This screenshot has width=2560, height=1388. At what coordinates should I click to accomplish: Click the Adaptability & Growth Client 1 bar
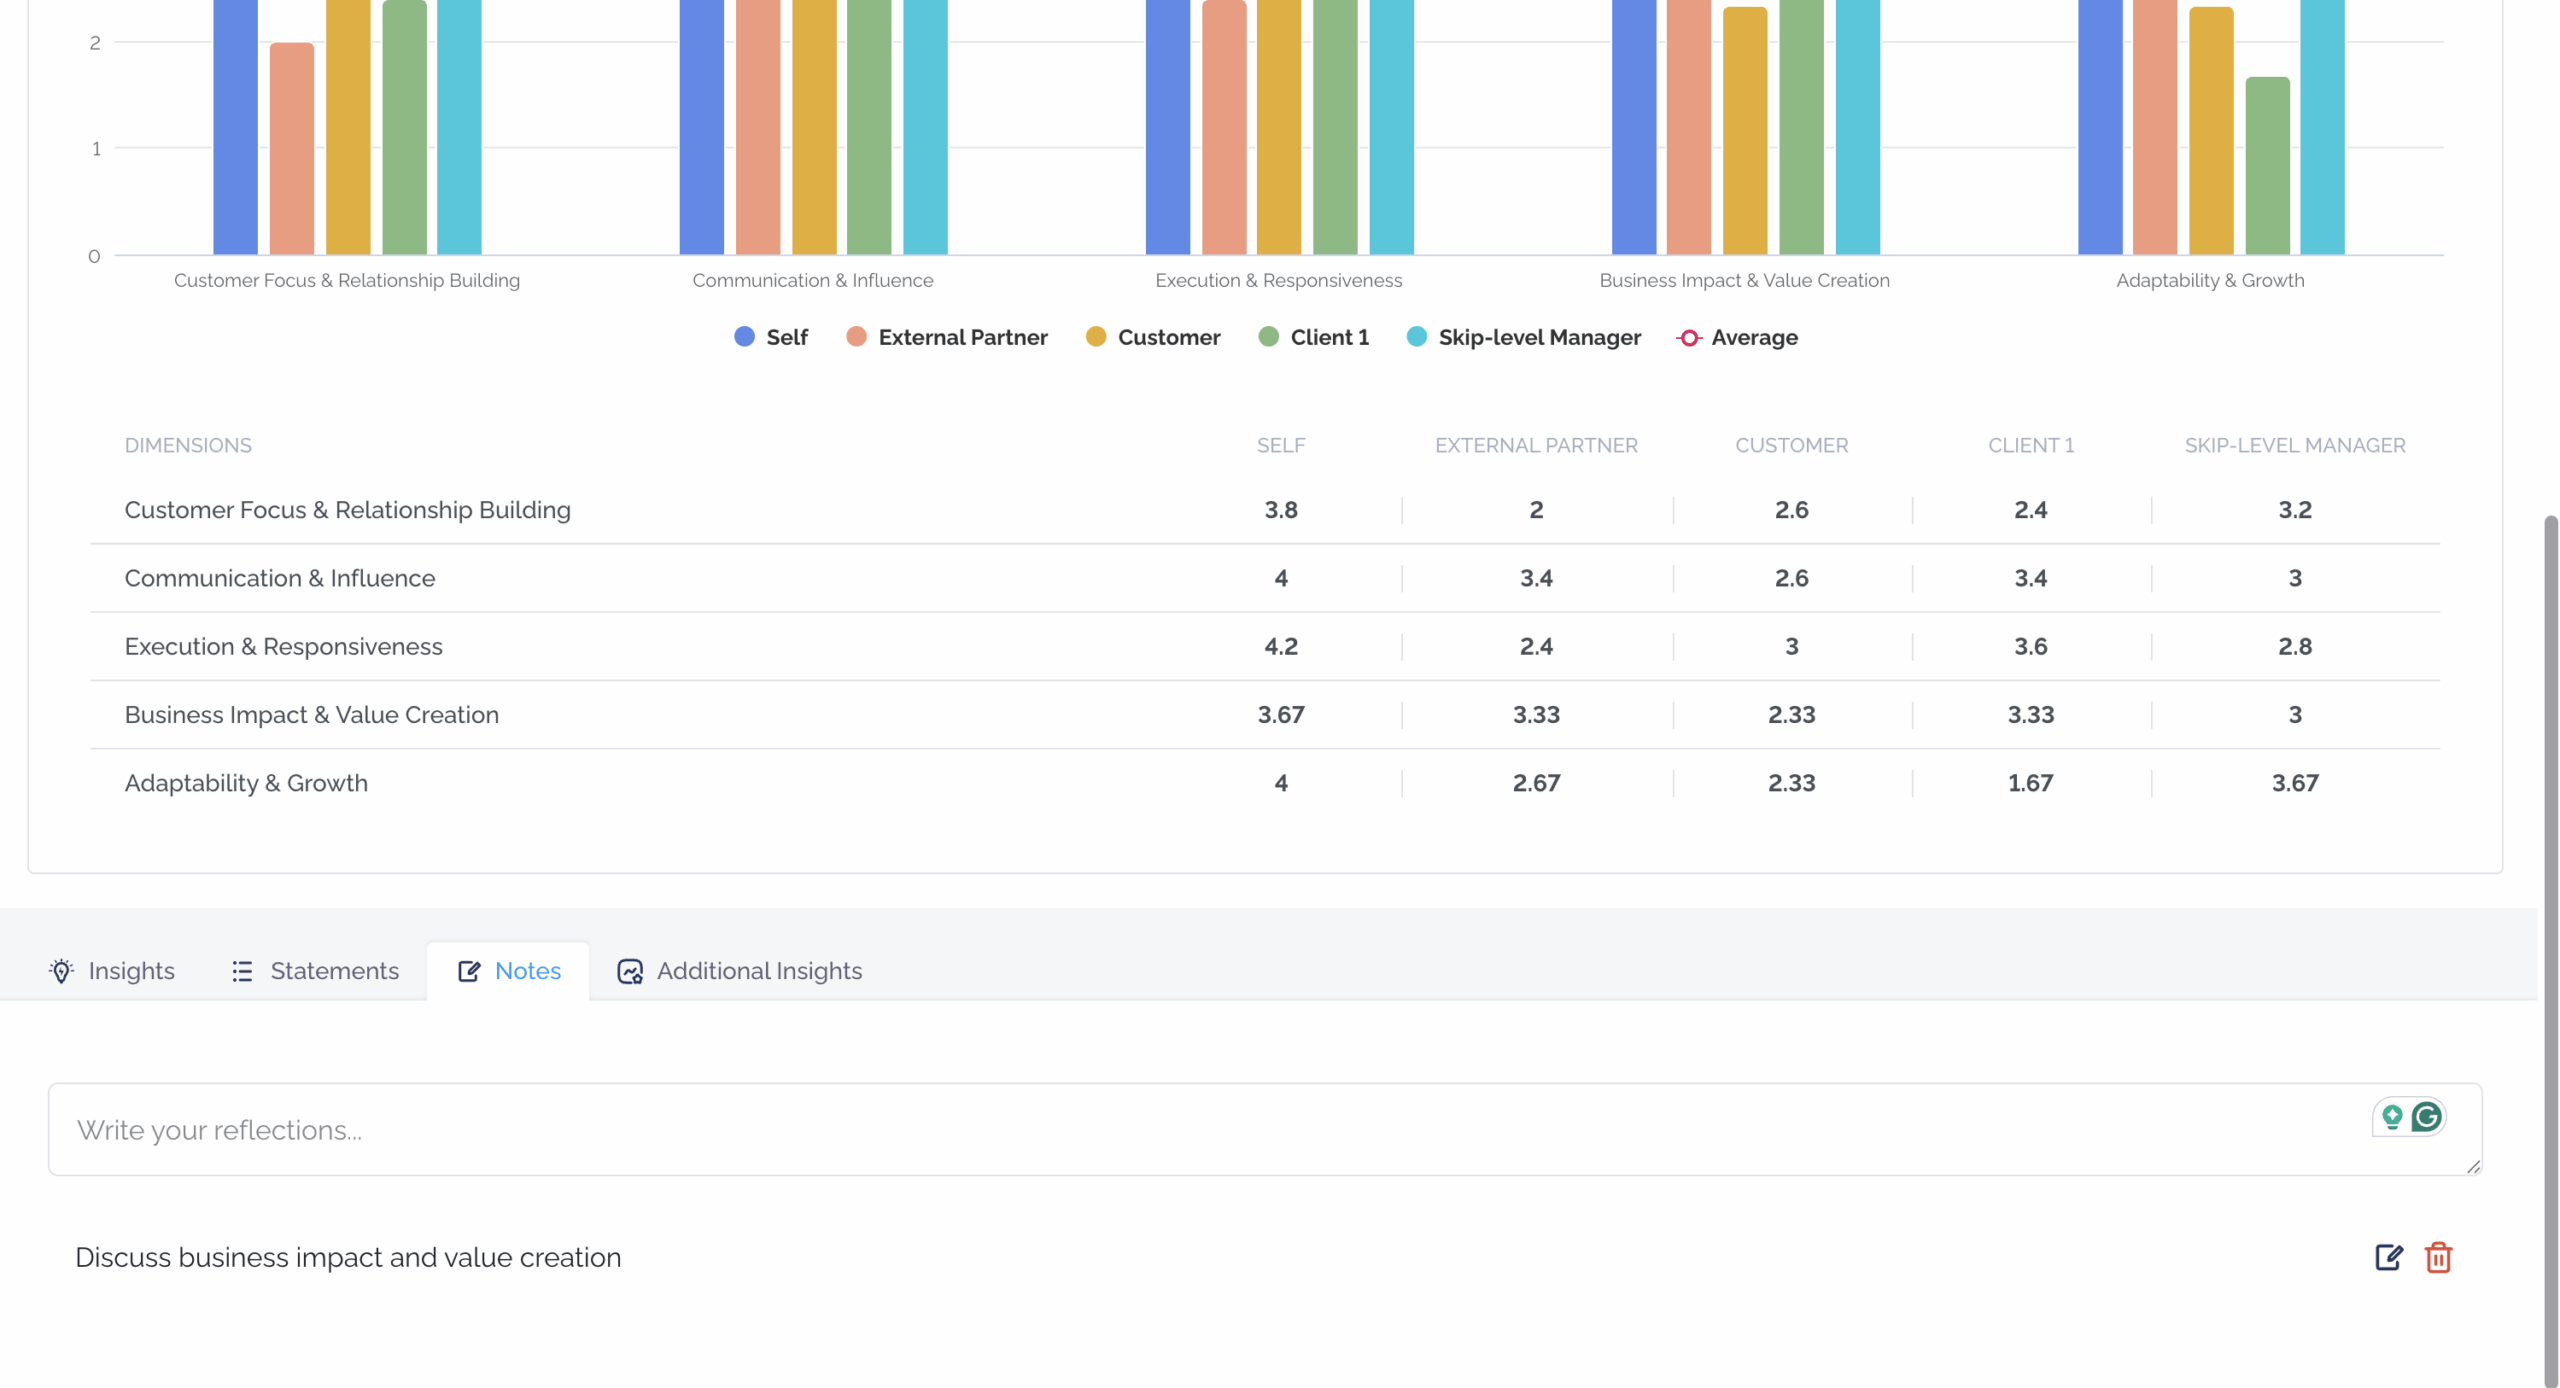tap(2267, 166)
